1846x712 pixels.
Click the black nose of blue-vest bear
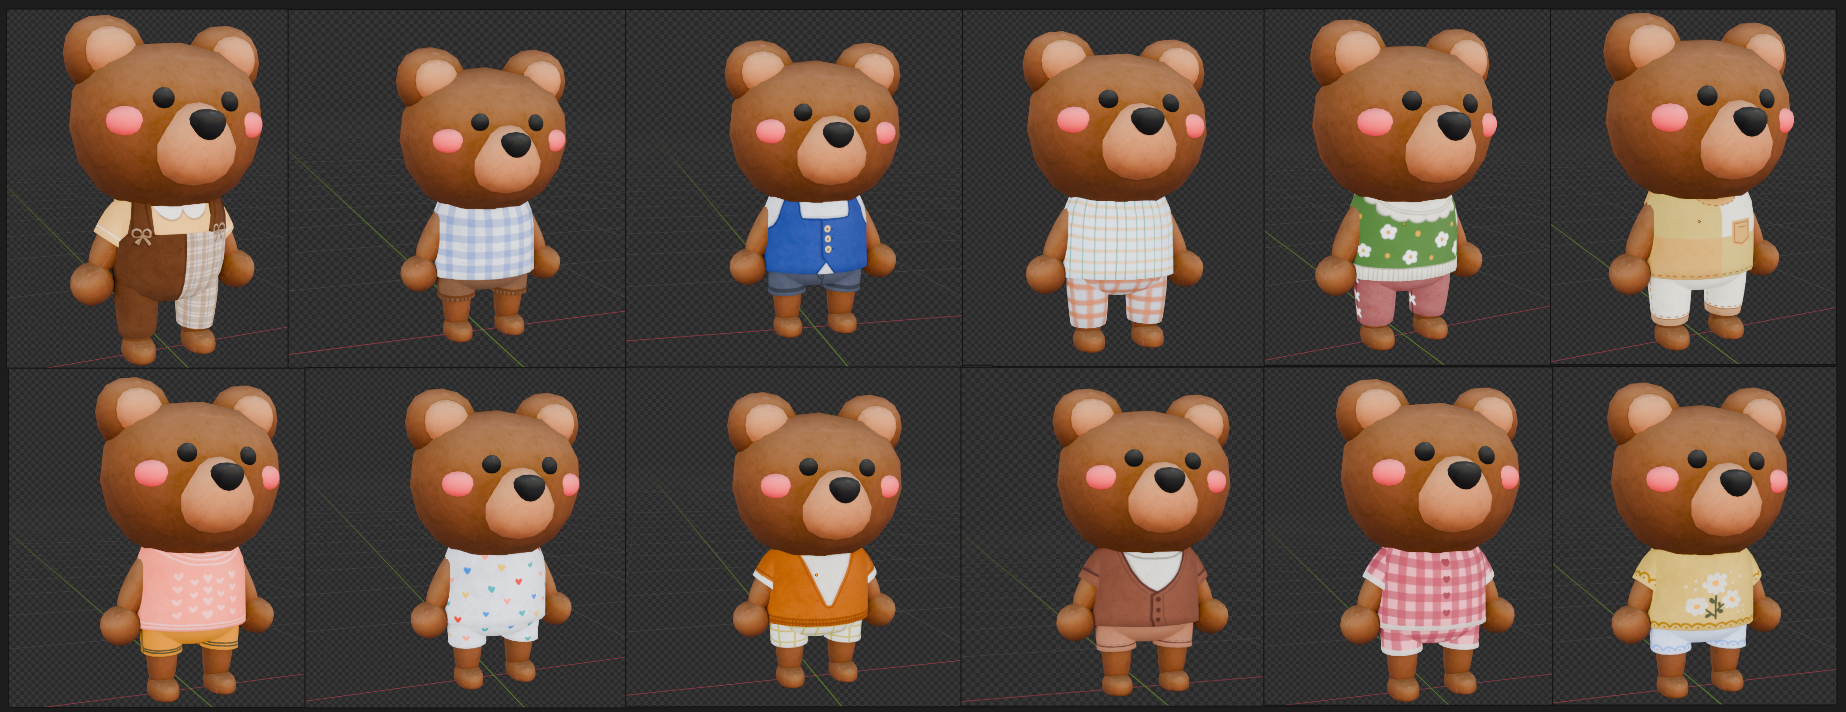tap(838, 133)
